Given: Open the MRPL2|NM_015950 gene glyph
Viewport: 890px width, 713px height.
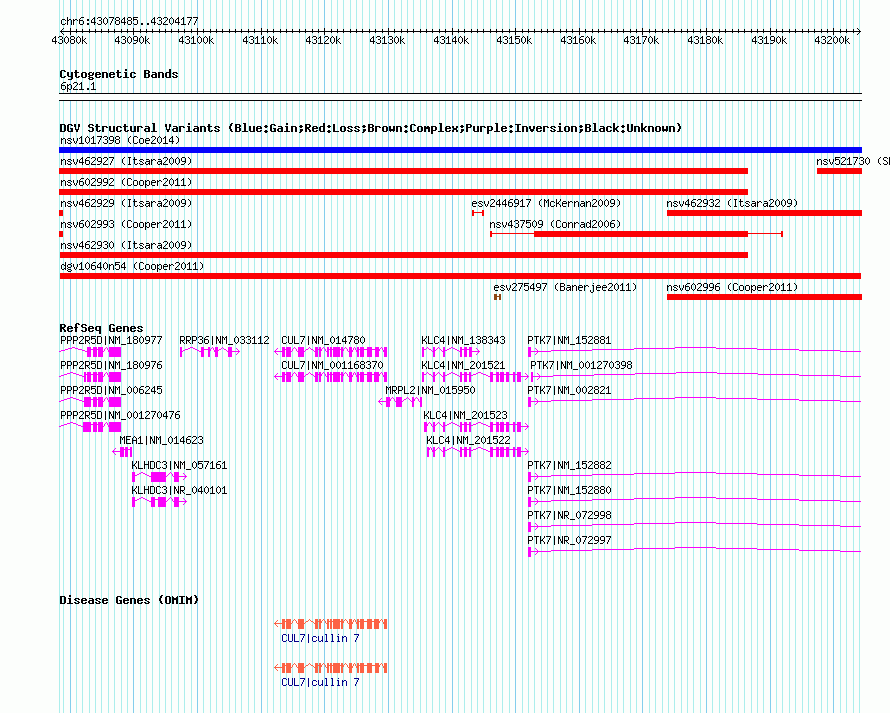Looking at the screenshot, I should (400, 402).
